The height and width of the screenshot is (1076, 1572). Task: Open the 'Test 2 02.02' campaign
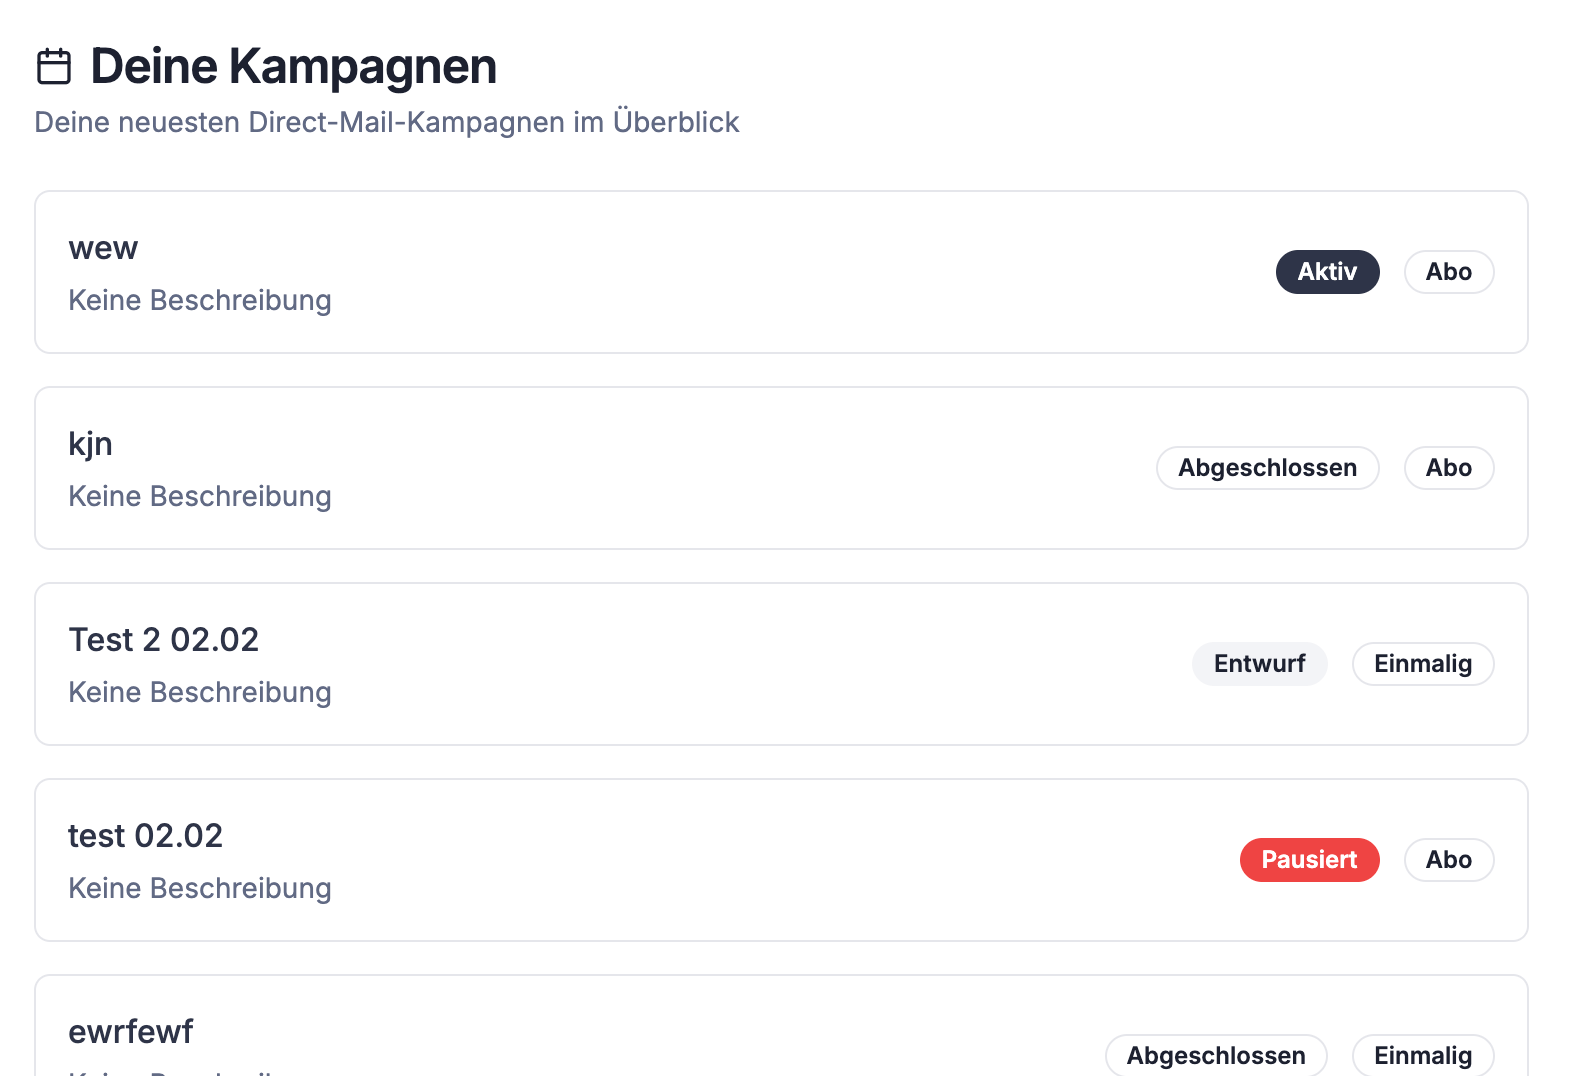[x=164, y=640]
